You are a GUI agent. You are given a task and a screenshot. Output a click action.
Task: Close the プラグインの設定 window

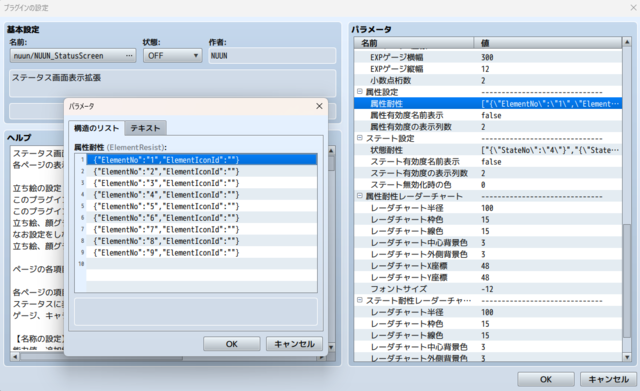click(x=633, y=7)
